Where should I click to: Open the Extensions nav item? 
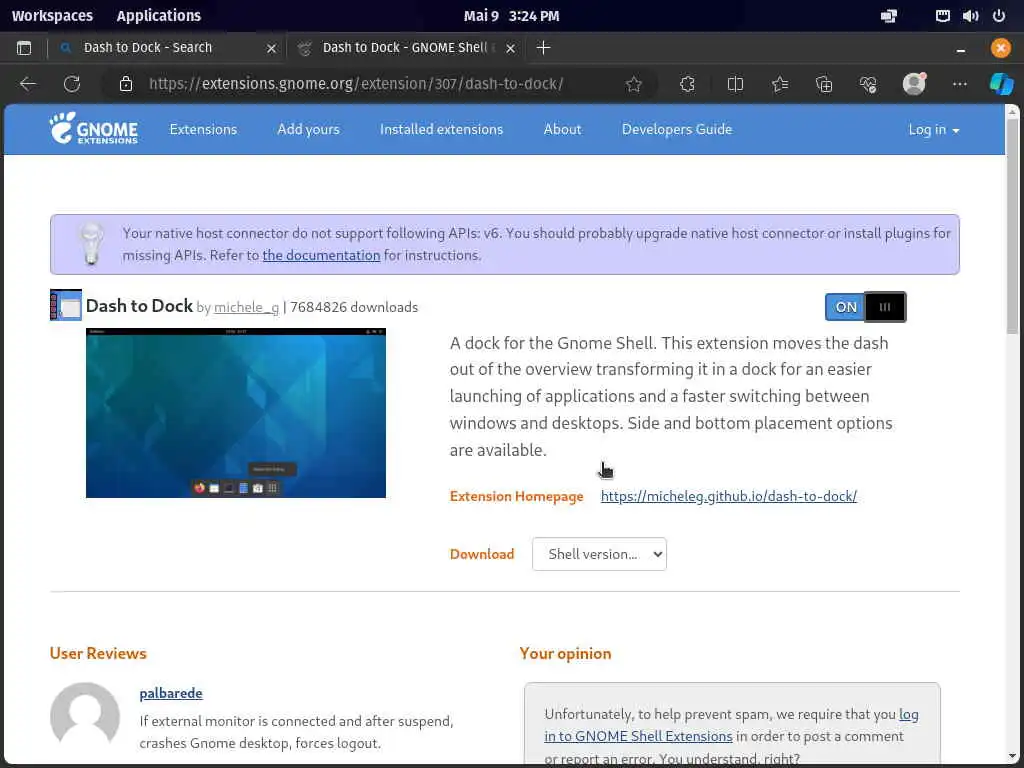point(203,129)
